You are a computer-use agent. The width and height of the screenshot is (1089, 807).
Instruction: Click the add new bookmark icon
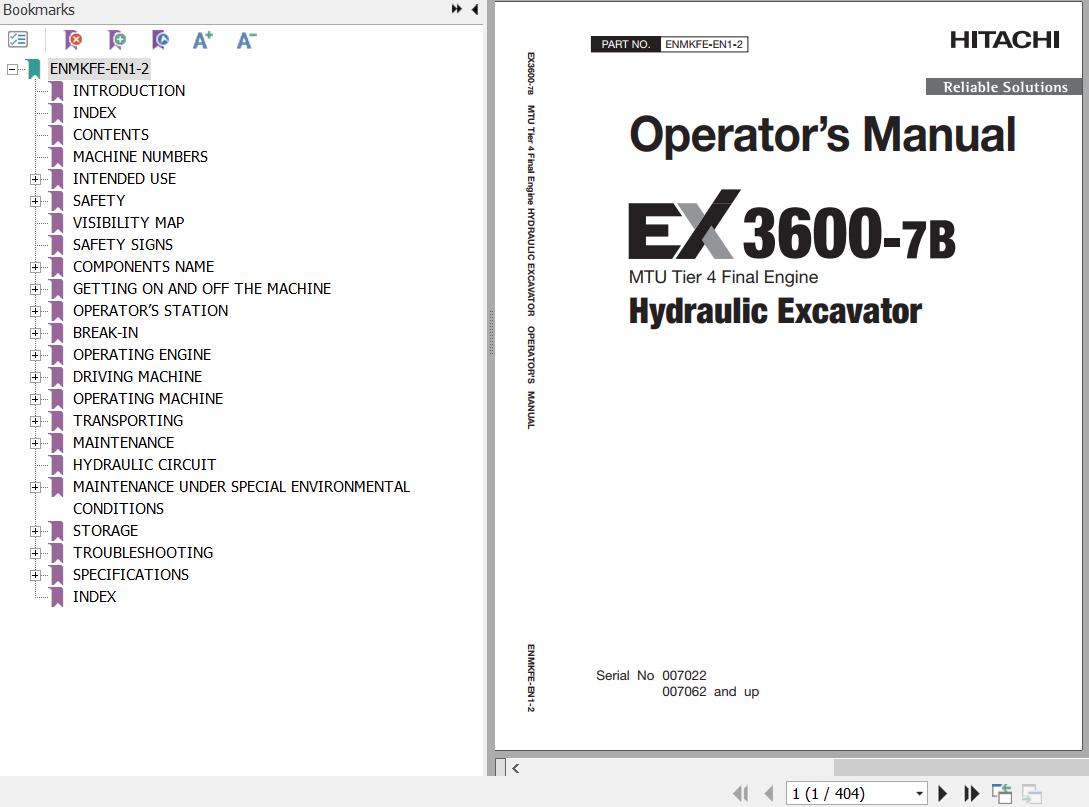point(117,40)
